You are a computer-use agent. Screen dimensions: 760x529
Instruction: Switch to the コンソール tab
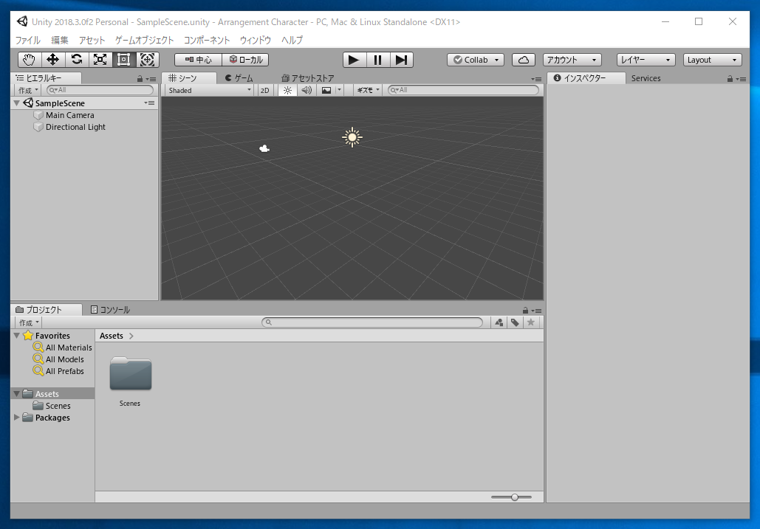pos(111,309)
